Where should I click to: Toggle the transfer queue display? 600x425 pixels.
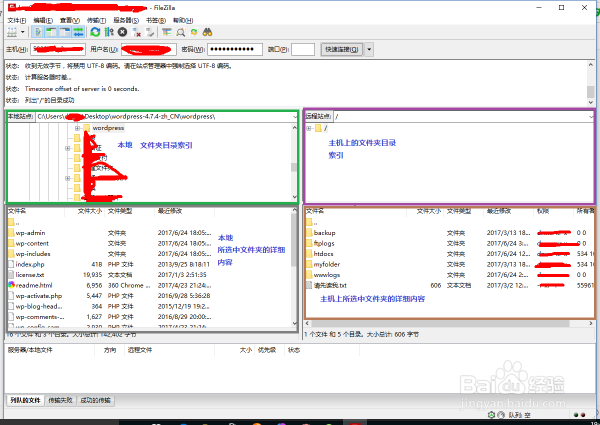[x=78, y=32]
